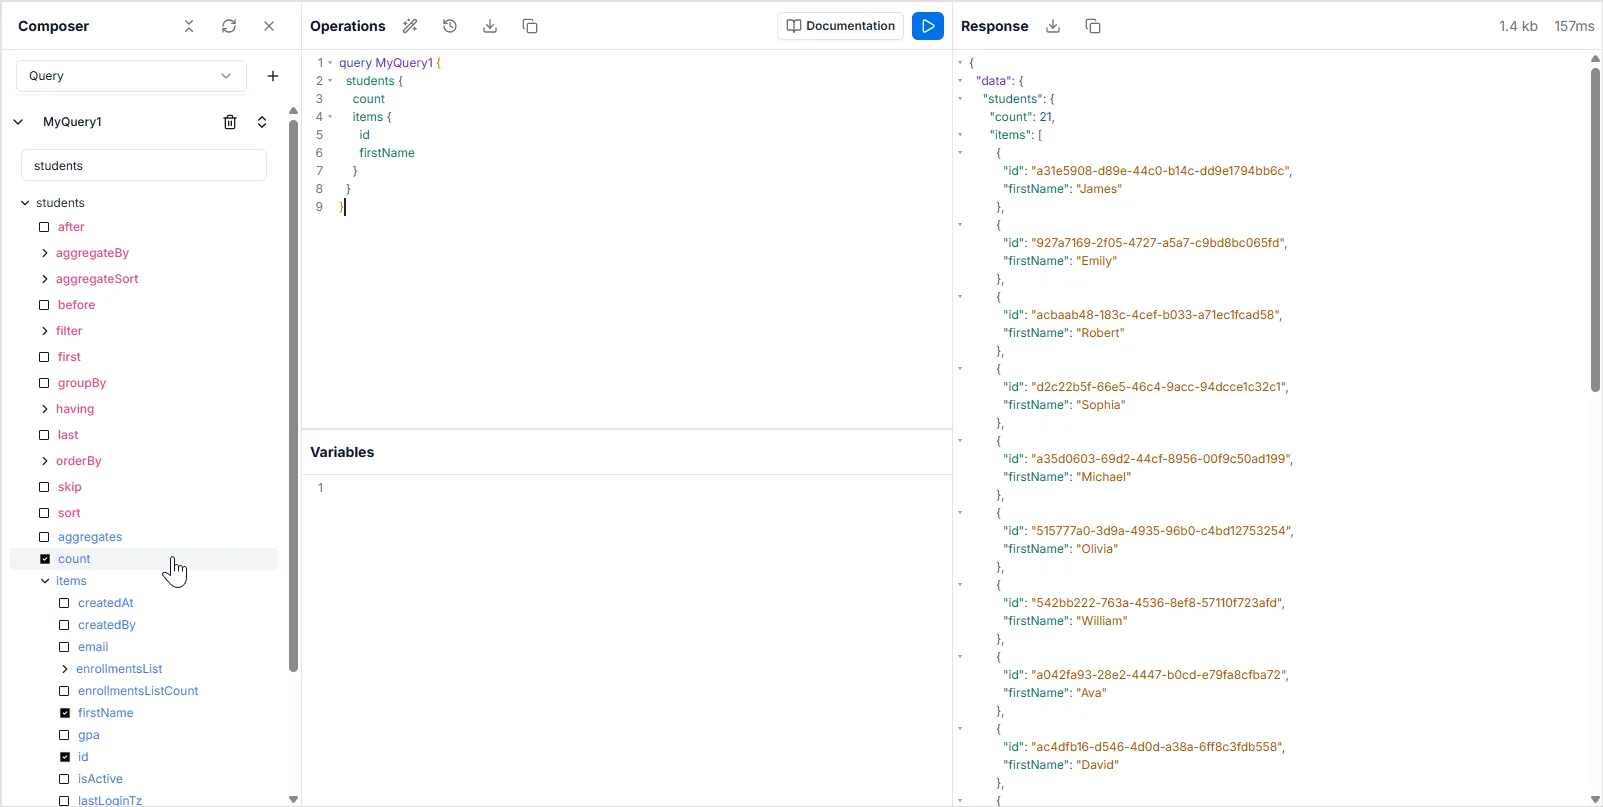Image resolution: width=1603 pixels, height=807 pixels.
Task: Refresh the Composer schema
Action: [229, 26]
